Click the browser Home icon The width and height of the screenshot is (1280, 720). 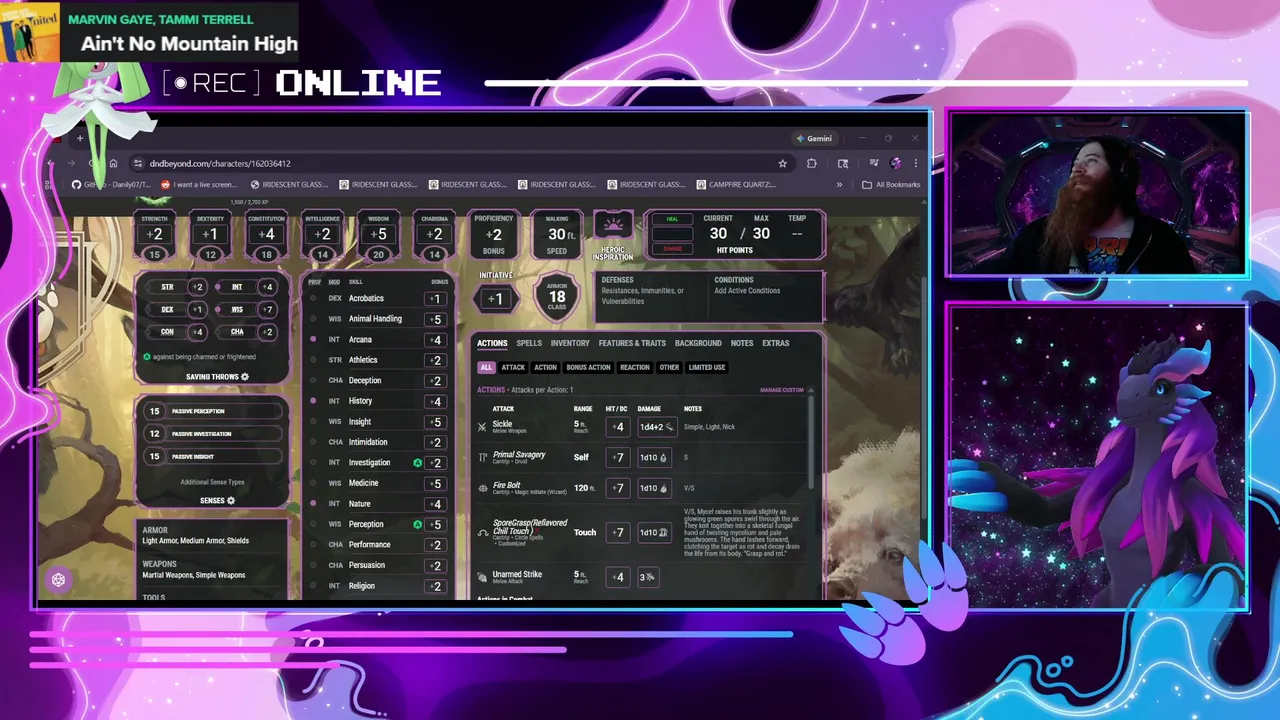113,163
